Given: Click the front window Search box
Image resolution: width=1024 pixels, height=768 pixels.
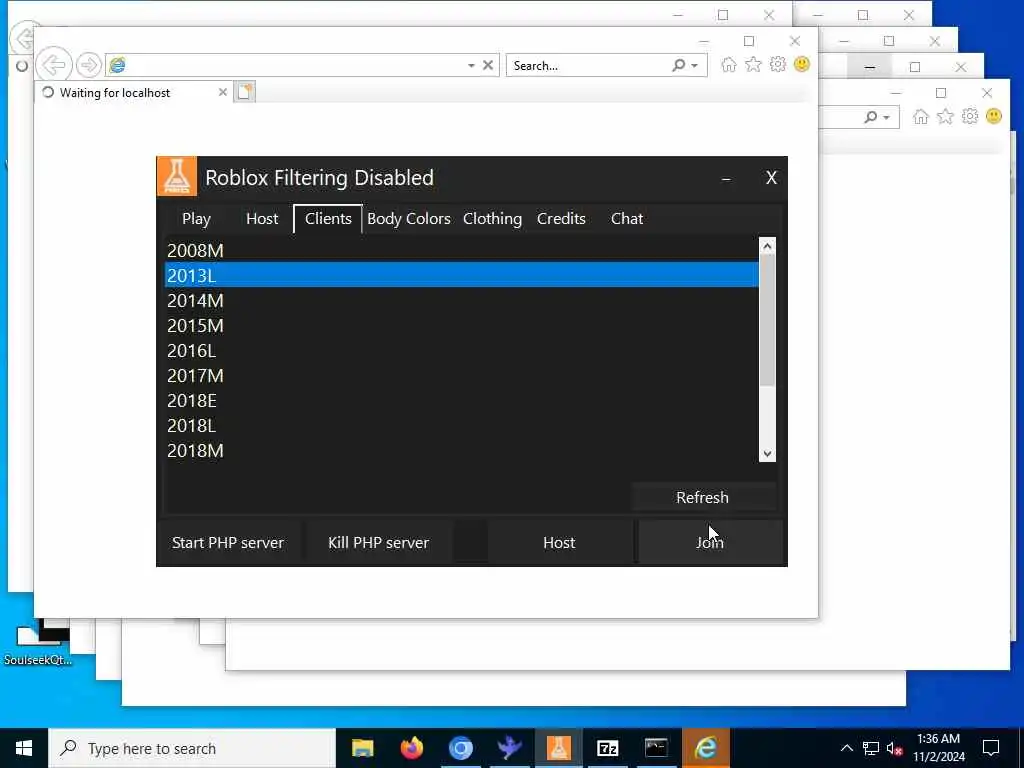Looking at the screenshot, I should coord(588,65).
